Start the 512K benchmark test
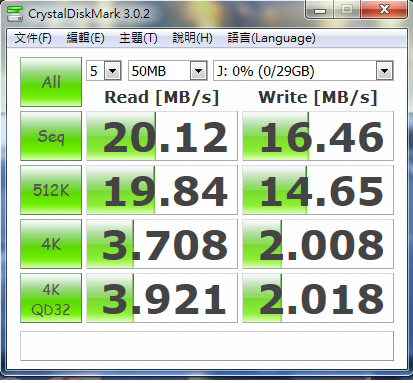Image resolution: width=413 pixels, height=383 pixels. click(x=51, y=190)
